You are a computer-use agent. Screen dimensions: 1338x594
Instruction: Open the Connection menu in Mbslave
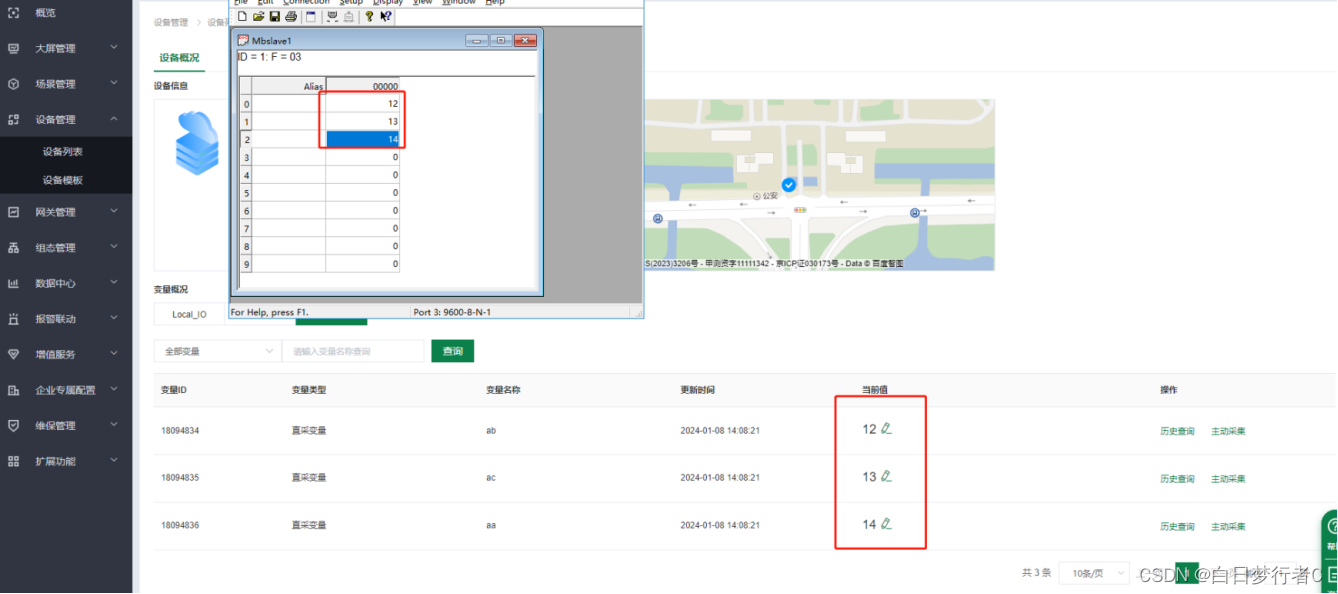(305, 2)
